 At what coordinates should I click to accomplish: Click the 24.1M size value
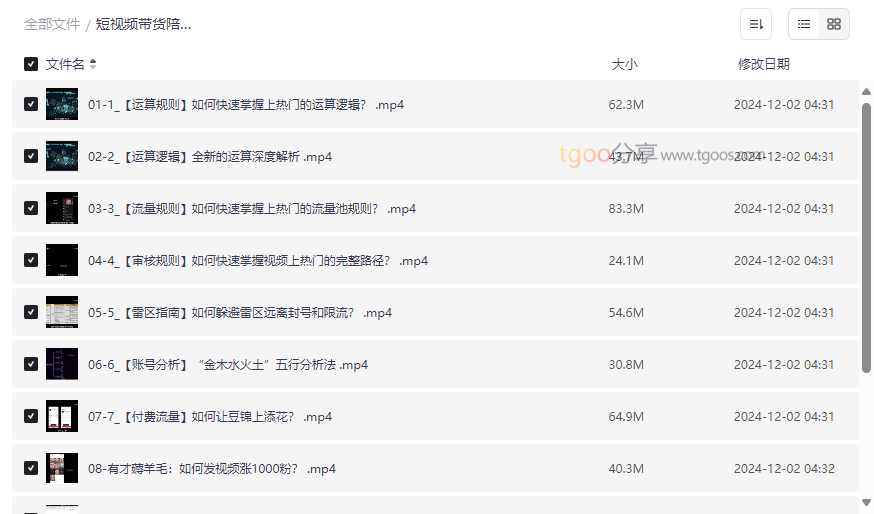(626, 261)
